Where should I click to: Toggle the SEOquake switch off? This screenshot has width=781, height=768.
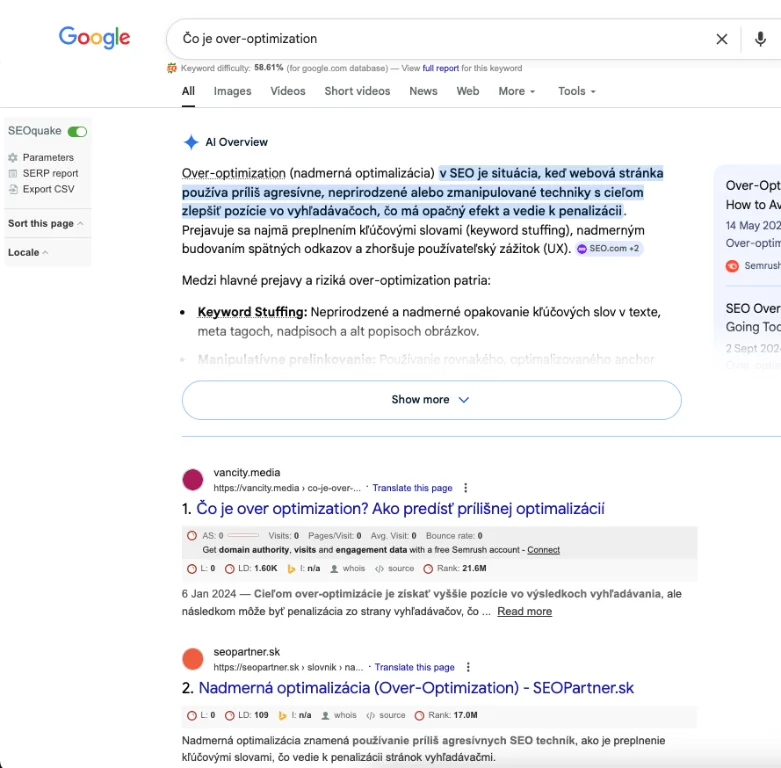point(77,131)
